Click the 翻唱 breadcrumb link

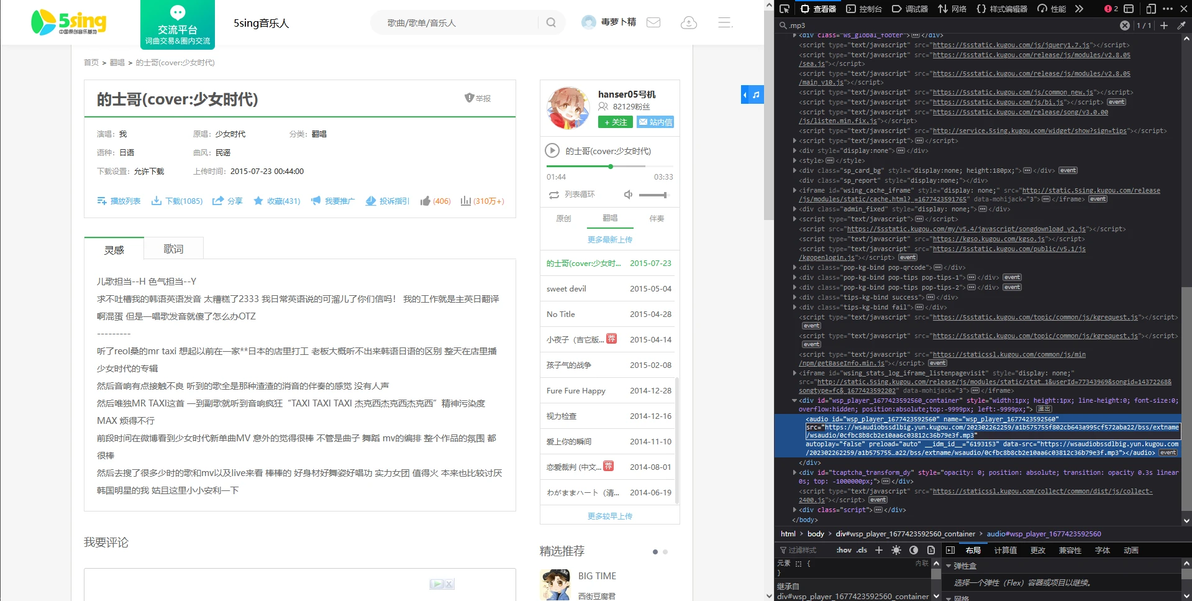coord(117,62)
